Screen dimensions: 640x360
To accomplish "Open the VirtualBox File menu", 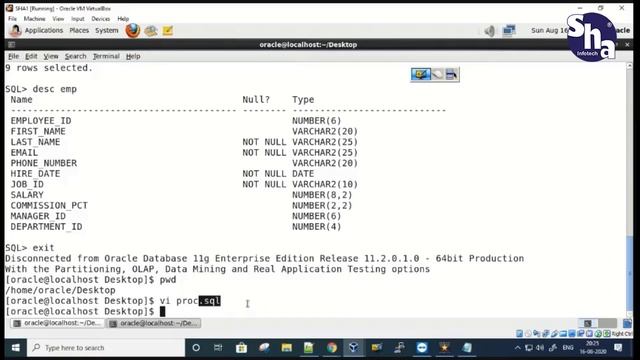I will click(13, 19).
